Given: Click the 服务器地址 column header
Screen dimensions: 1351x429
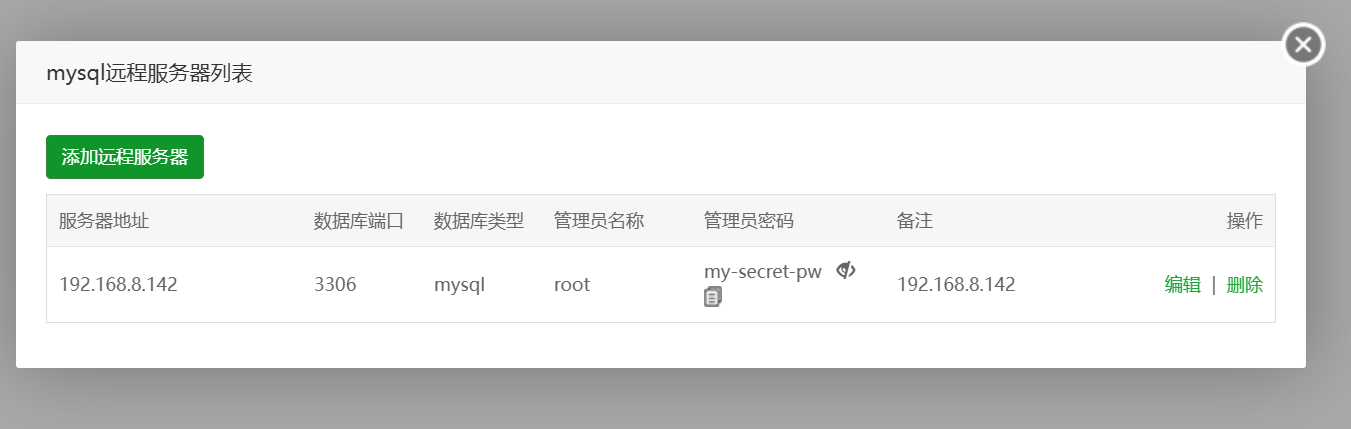Looking at the screenshot, I should [104, 221].
